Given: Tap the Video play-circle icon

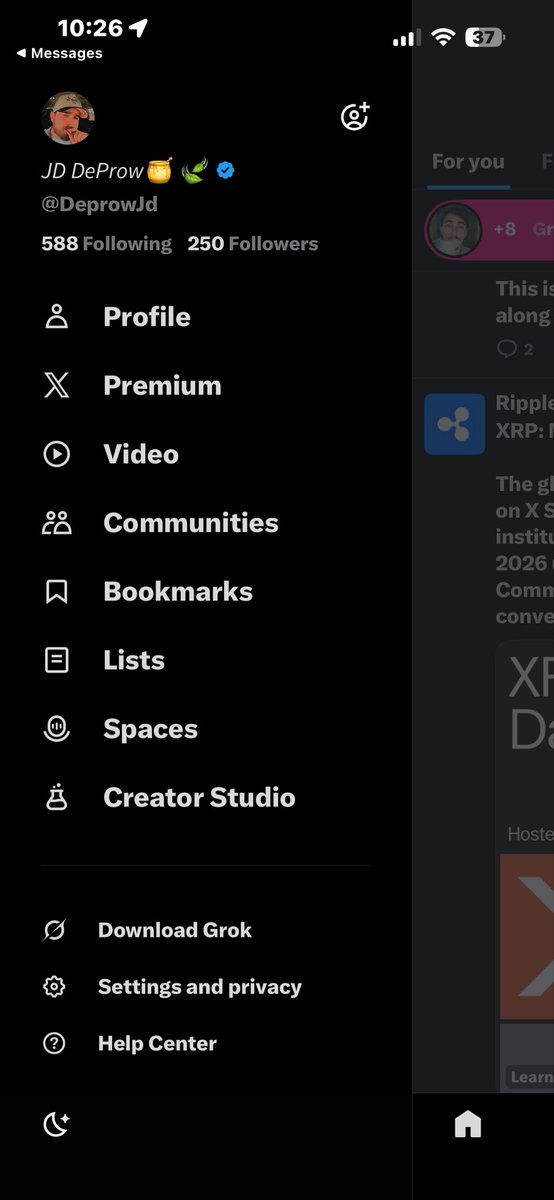Looking at the screenshot, I should coord(57,454).
